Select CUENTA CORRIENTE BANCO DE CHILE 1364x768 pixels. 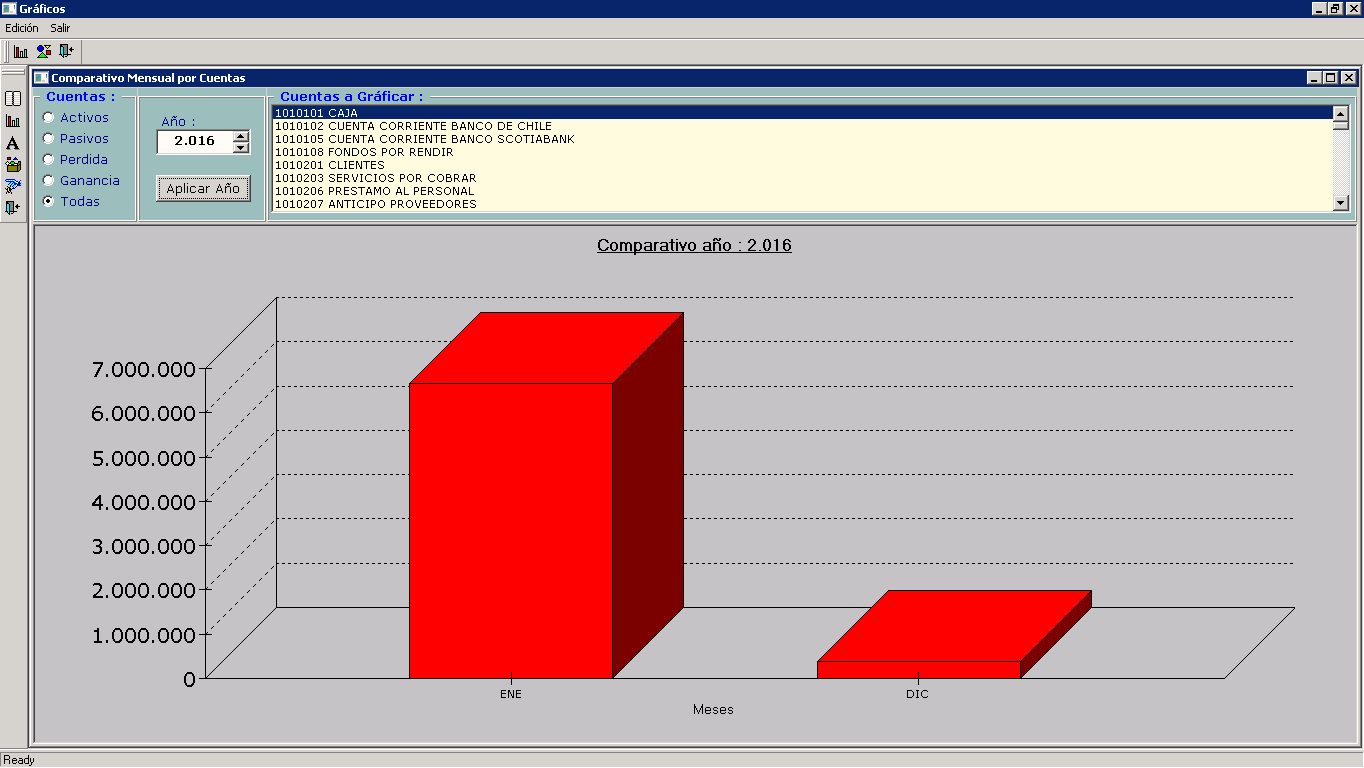pyautogui.click(x=802, y=126)
